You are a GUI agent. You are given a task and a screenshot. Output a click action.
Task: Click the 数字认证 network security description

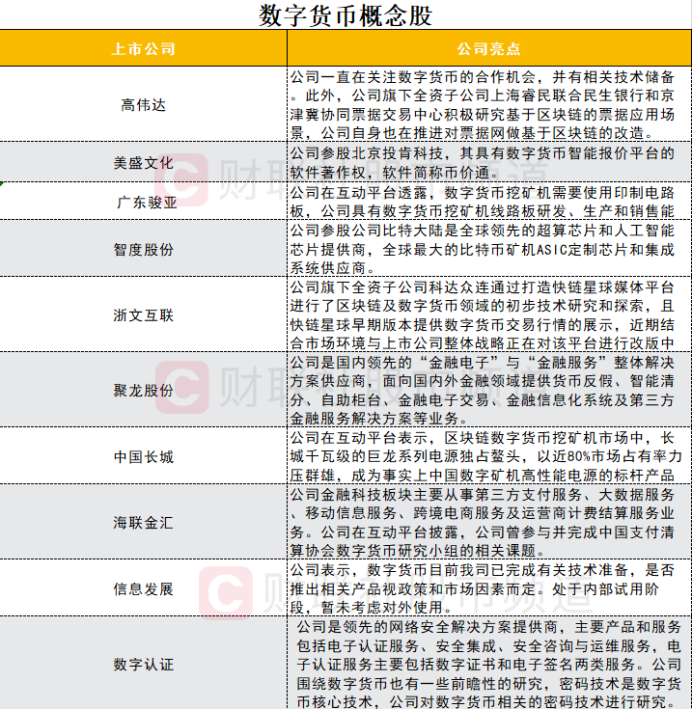tap(488, 663)
